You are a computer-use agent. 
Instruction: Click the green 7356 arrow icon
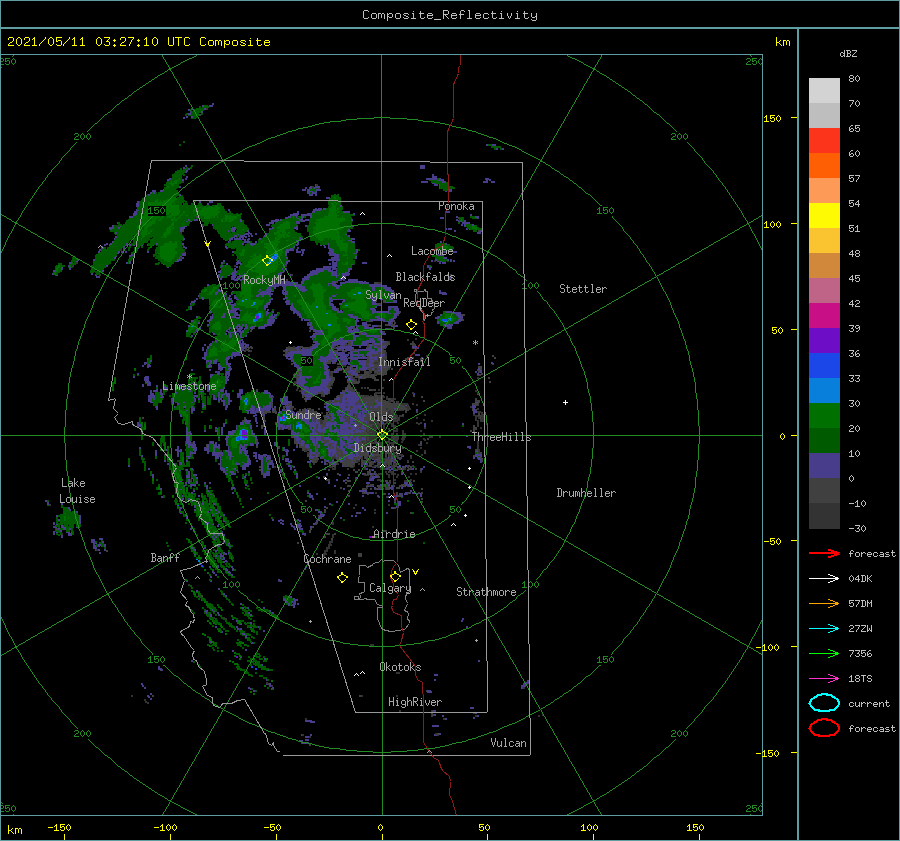(824, 653)
